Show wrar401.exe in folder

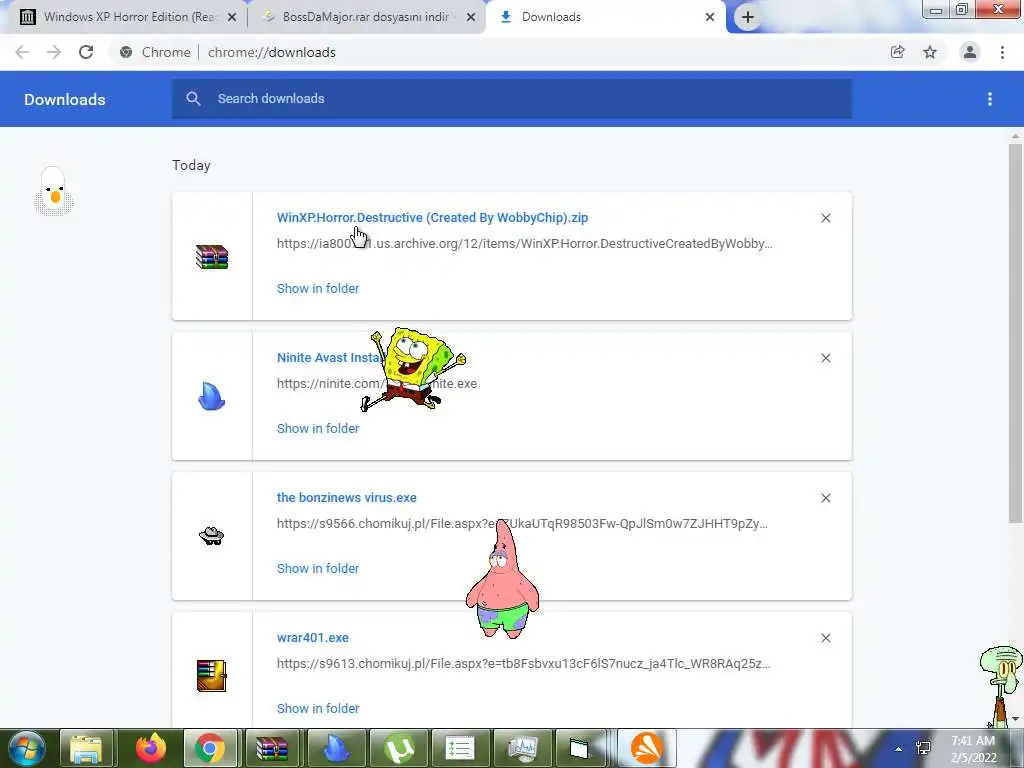318,708
